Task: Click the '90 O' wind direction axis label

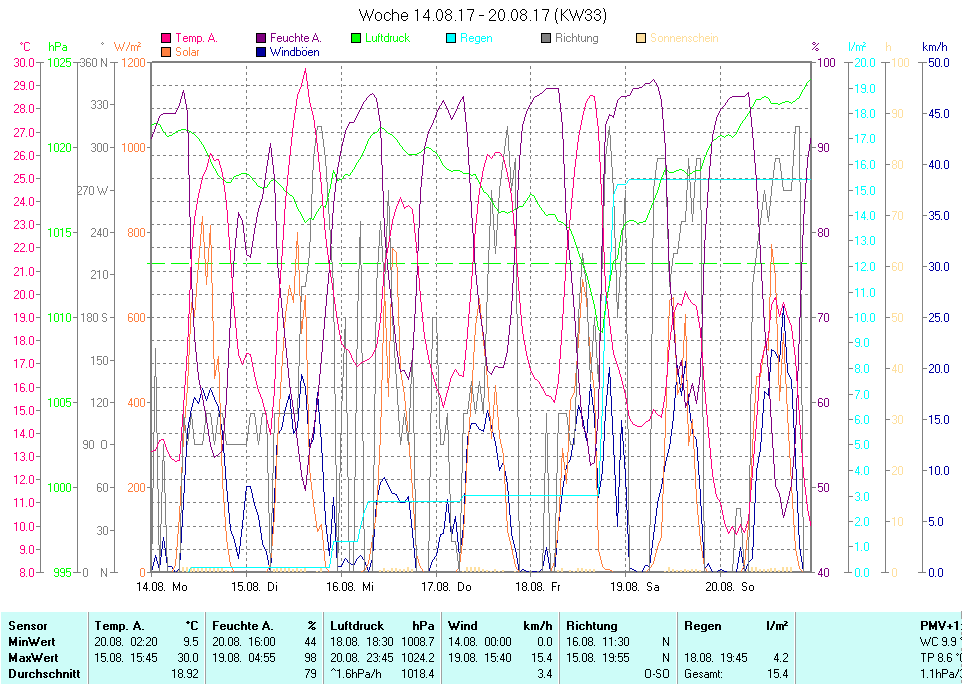Action: (95, 444)
